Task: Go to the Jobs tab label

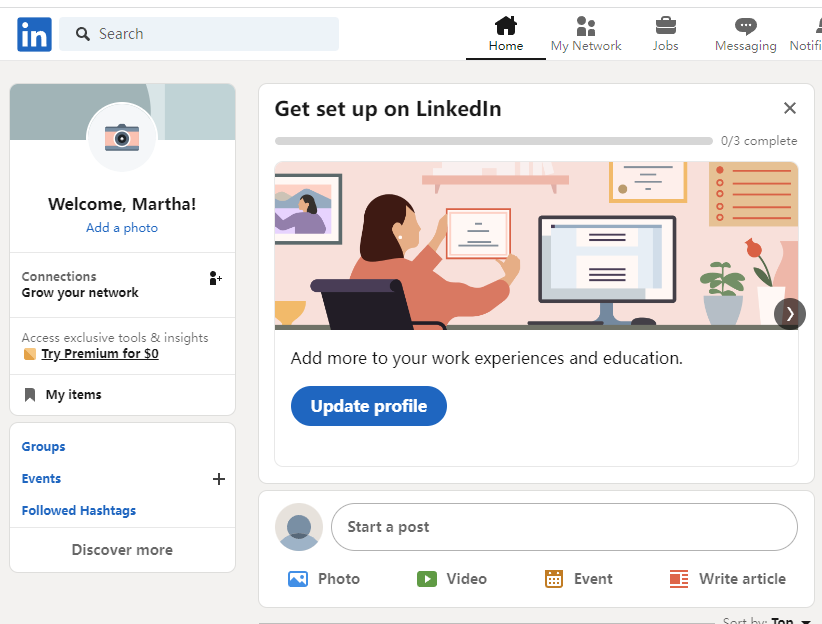Action: (x=665, y=46)
